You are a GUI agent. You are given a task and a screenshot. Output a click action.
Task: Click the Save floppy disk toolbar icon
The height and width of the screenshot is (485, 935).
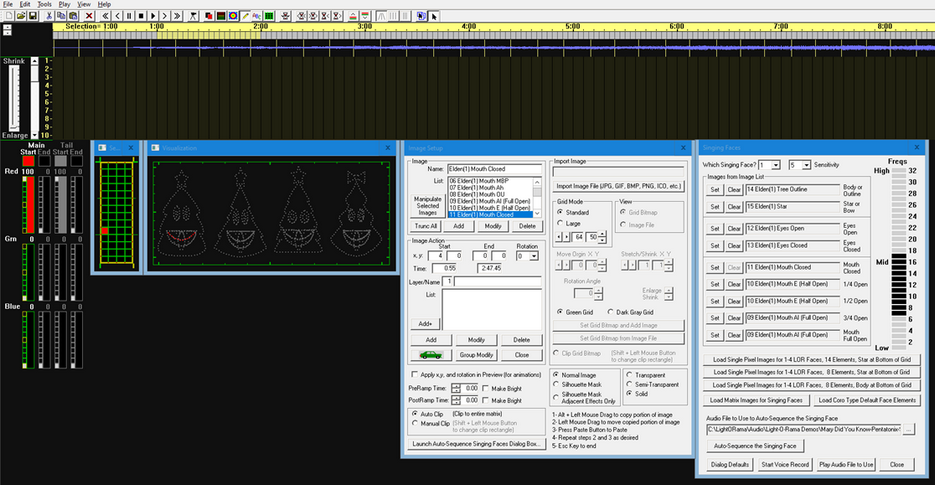[33, 16]
